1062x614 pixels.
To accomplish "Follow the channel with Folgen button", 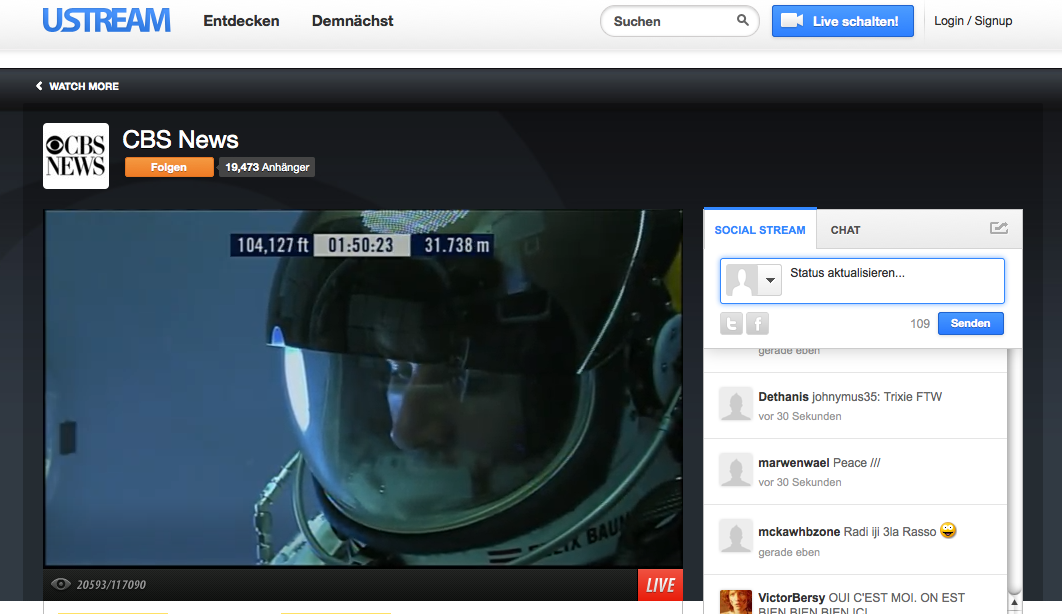I will pyautogui.click(x=169, y=167).
